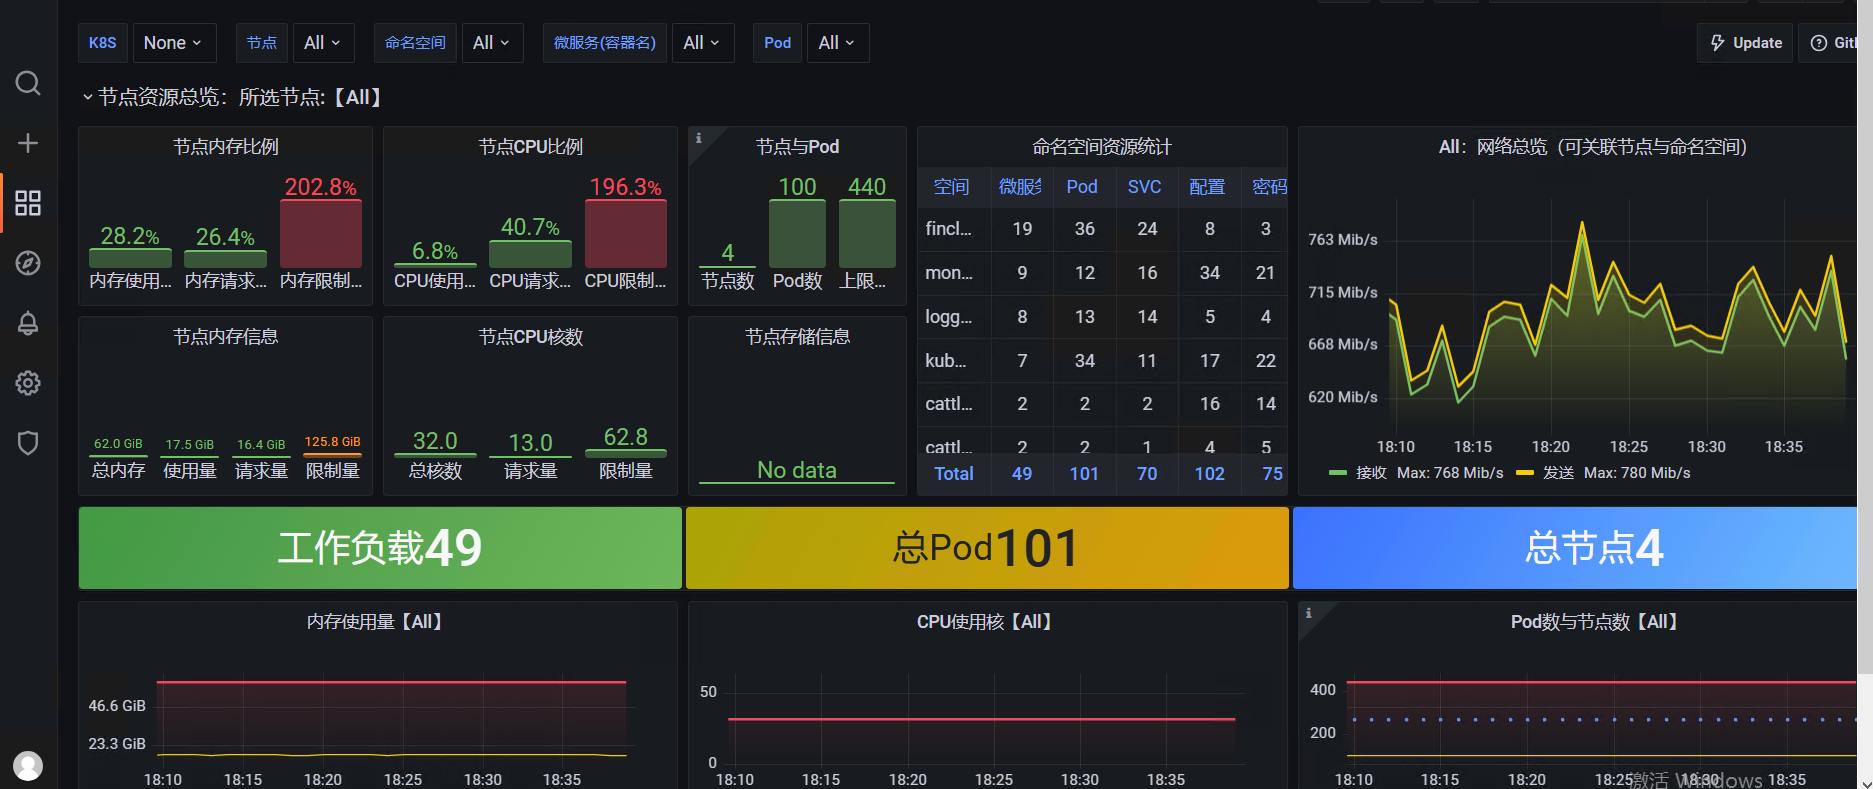Screen dimensions: 1873x789
Task: Sort table by Pod column header
Action: [1082, 187]
